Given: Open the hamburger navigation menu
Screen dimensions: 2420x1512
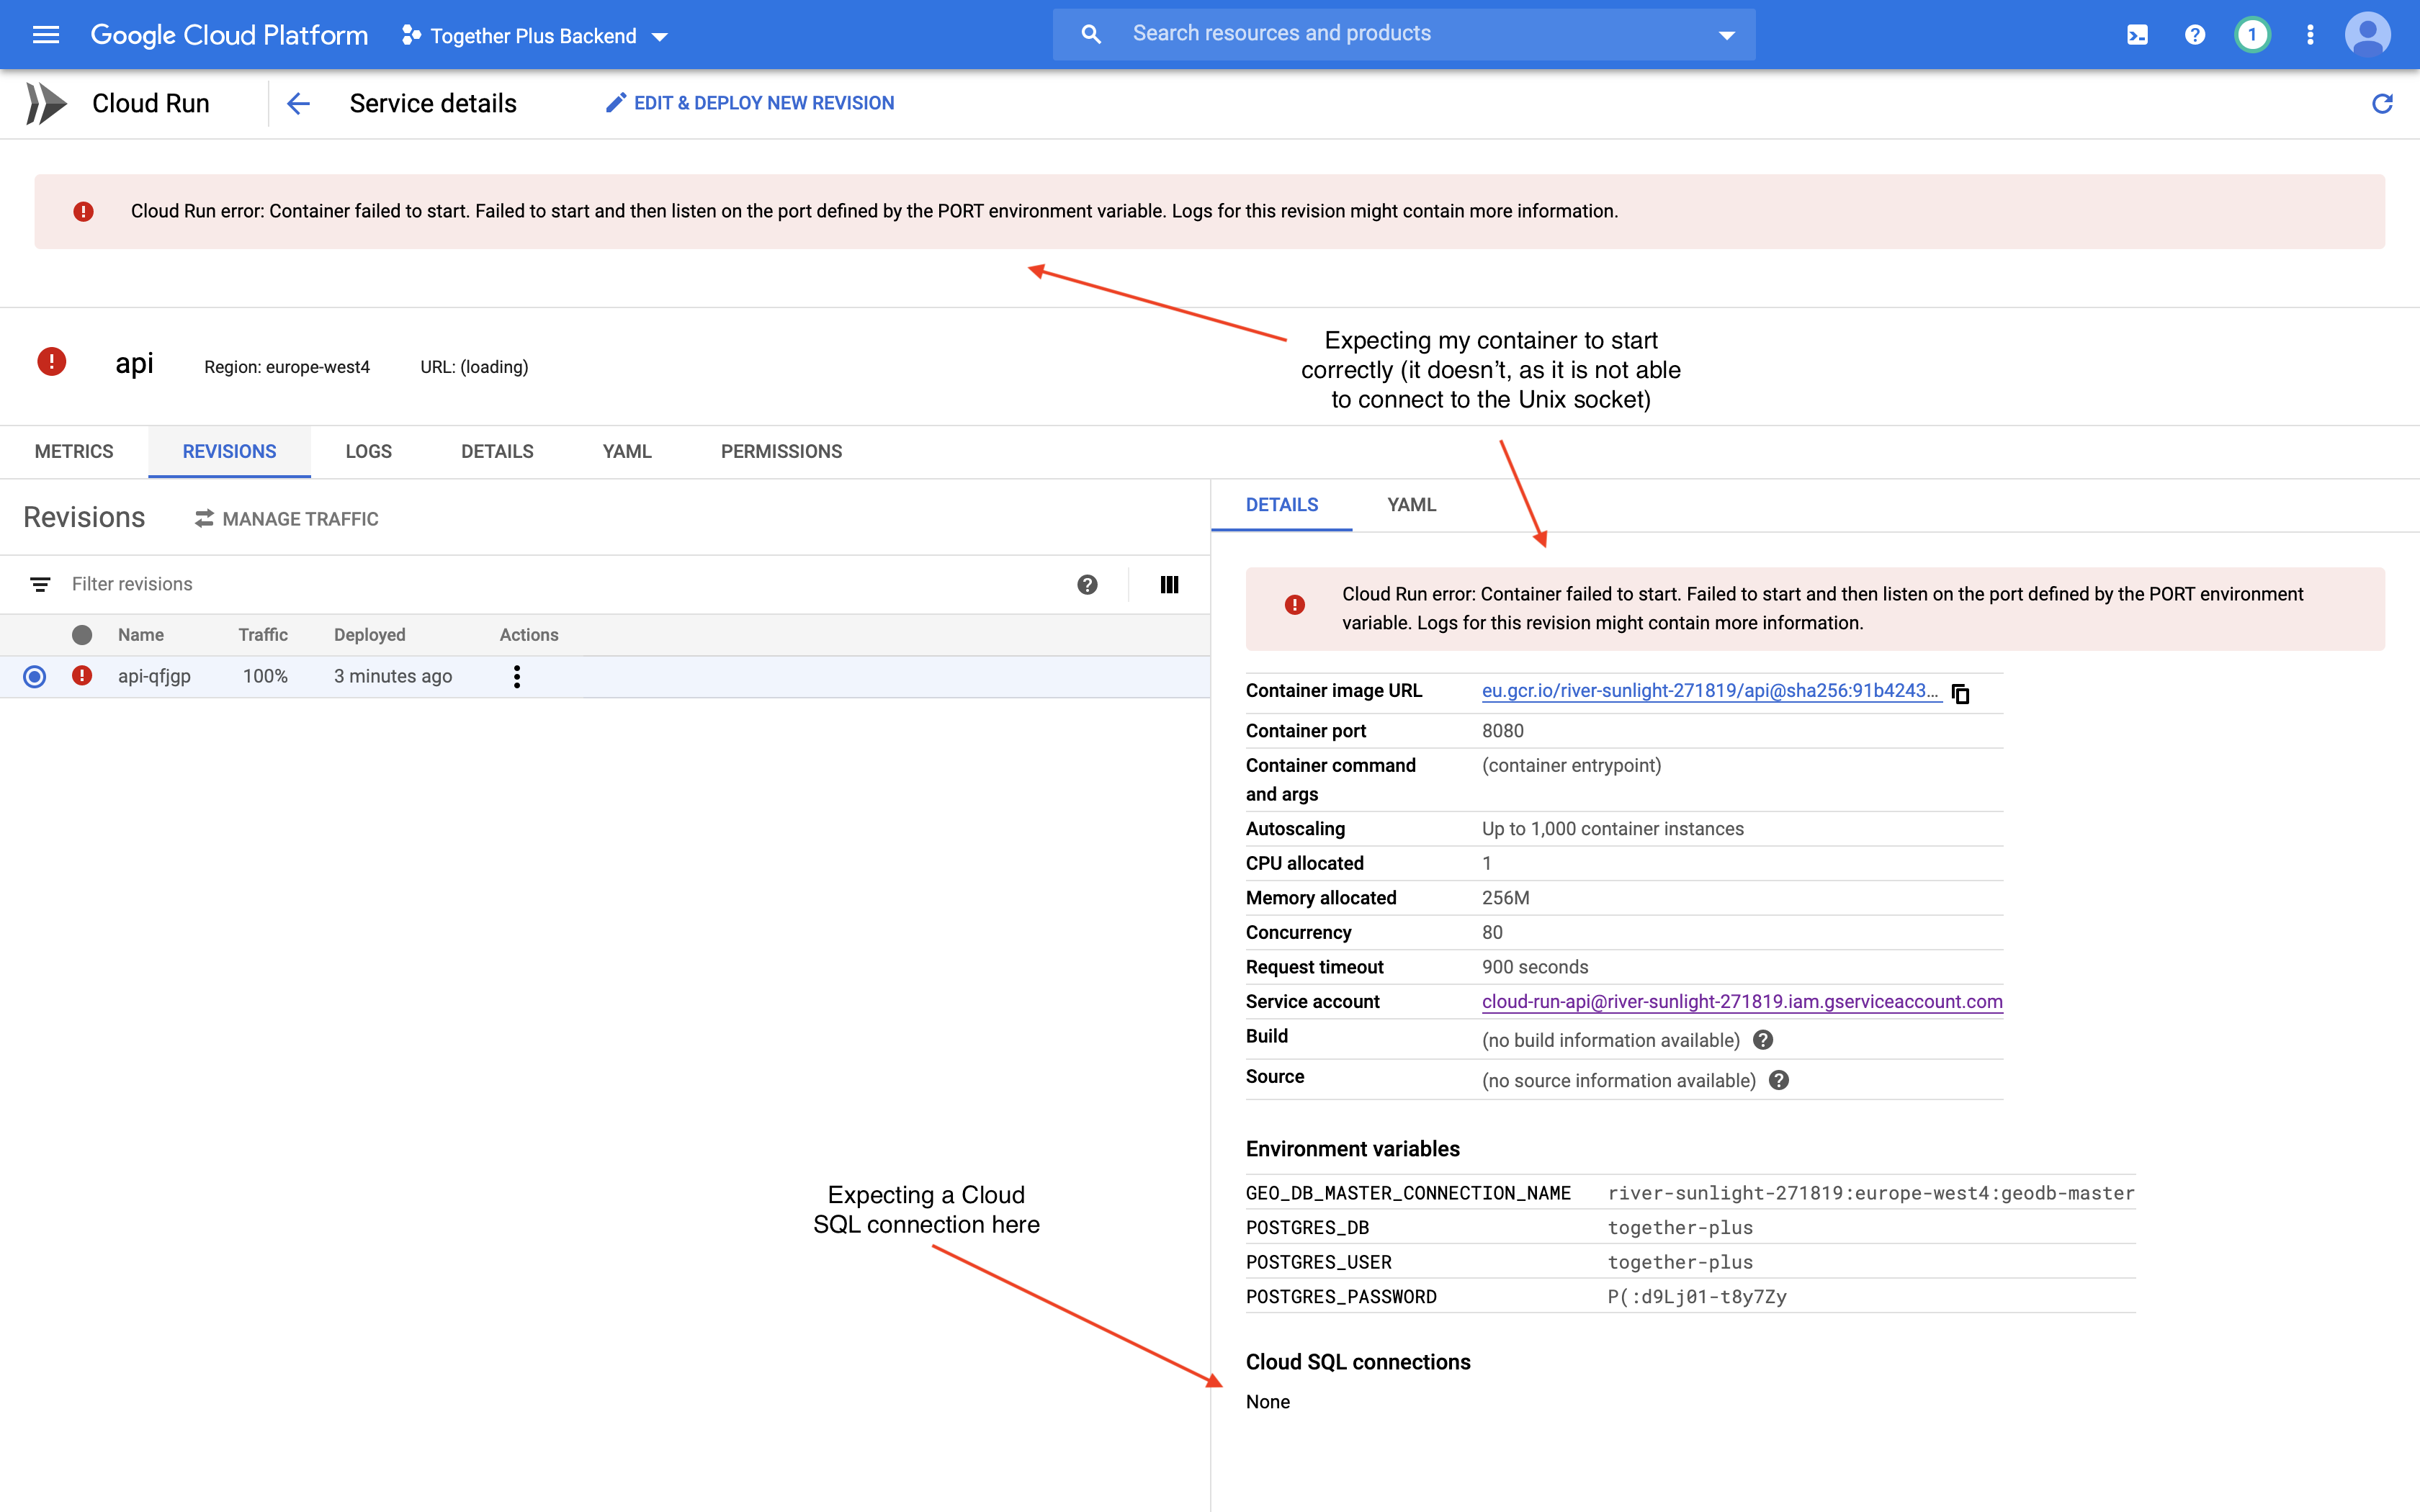Looking at the screenshot, I should [x=46, y=35].
